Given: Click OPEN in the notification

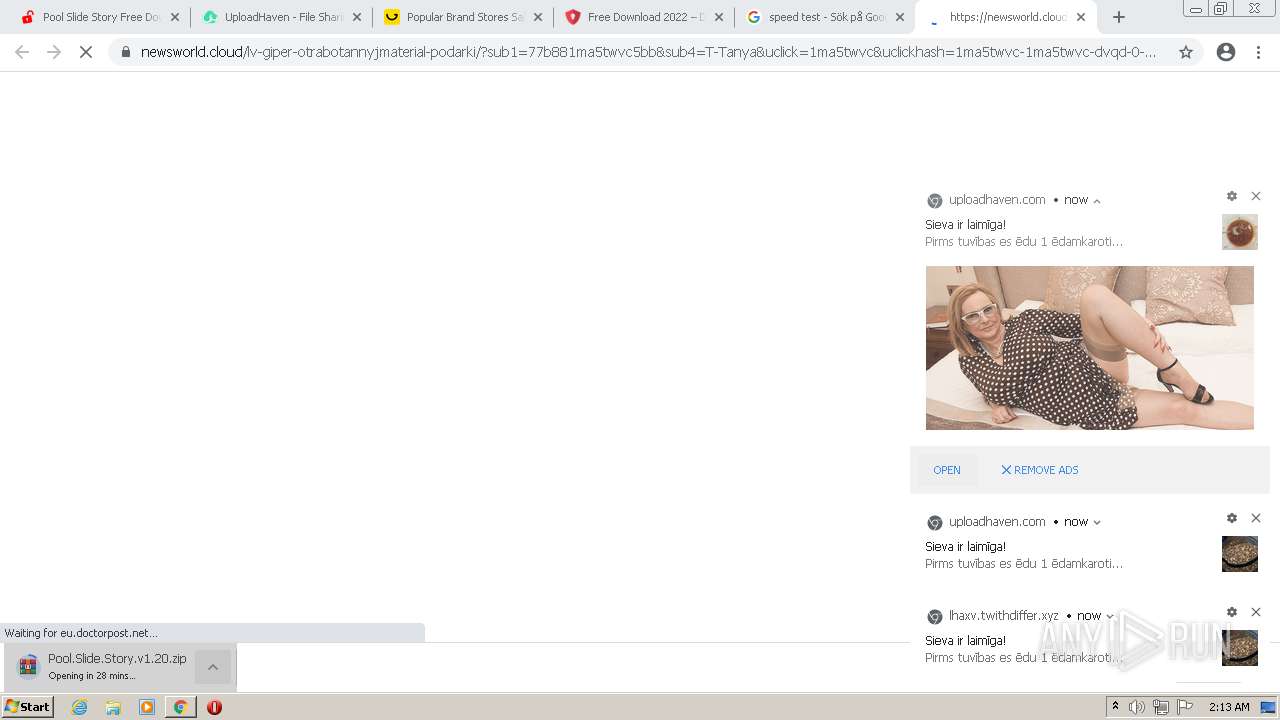Looking at the screenshot, I should (x=947, y=470).
